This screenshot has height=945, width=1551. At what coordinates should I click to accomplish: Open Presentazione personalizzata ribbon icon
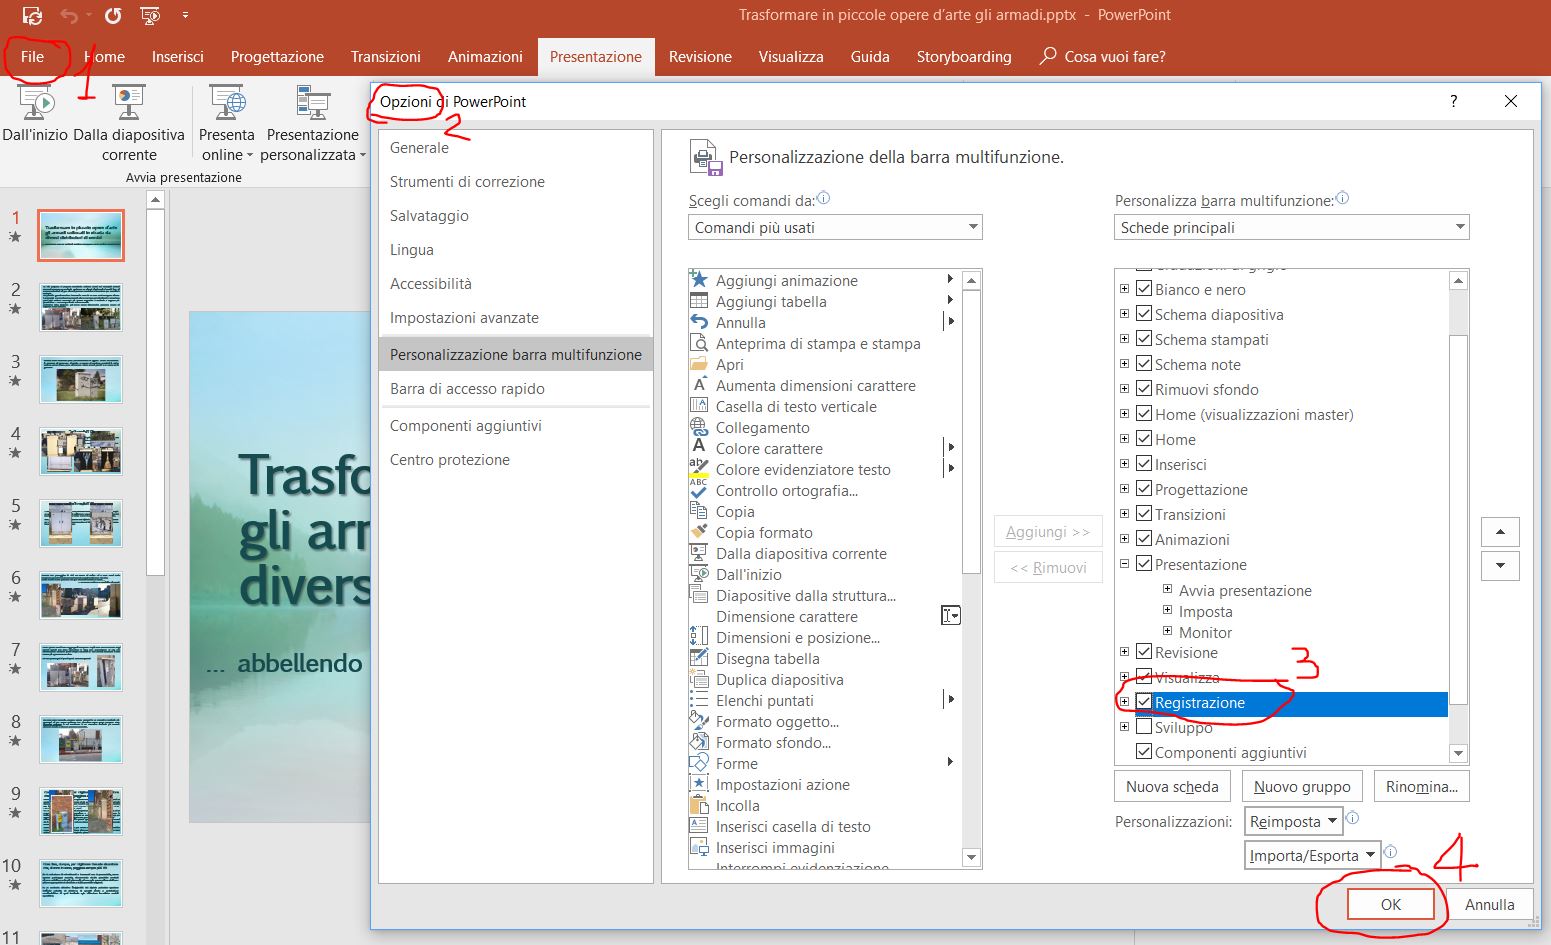(x=312, y=104)
